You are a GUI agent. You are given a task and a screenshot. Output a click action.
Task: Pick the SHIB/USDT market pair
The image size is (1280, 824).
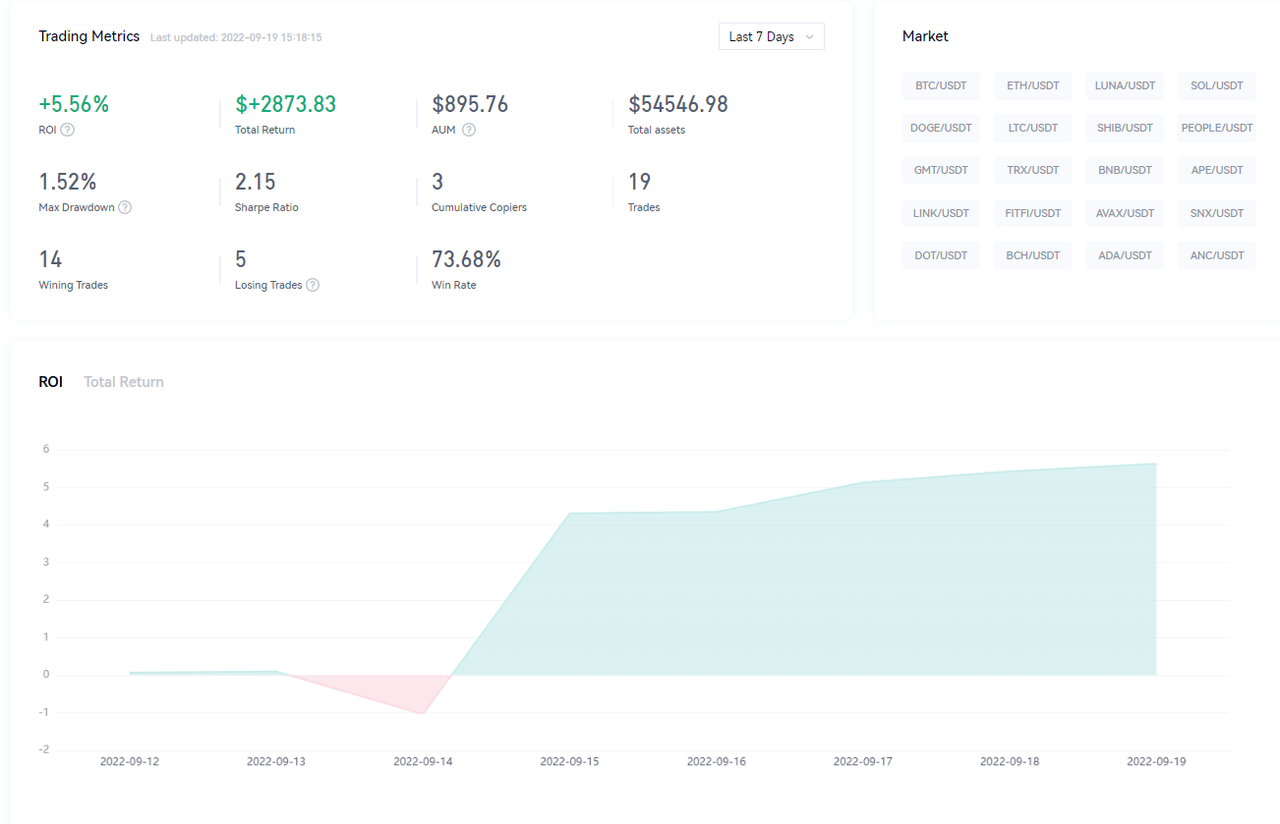(x=1125, y=128)
